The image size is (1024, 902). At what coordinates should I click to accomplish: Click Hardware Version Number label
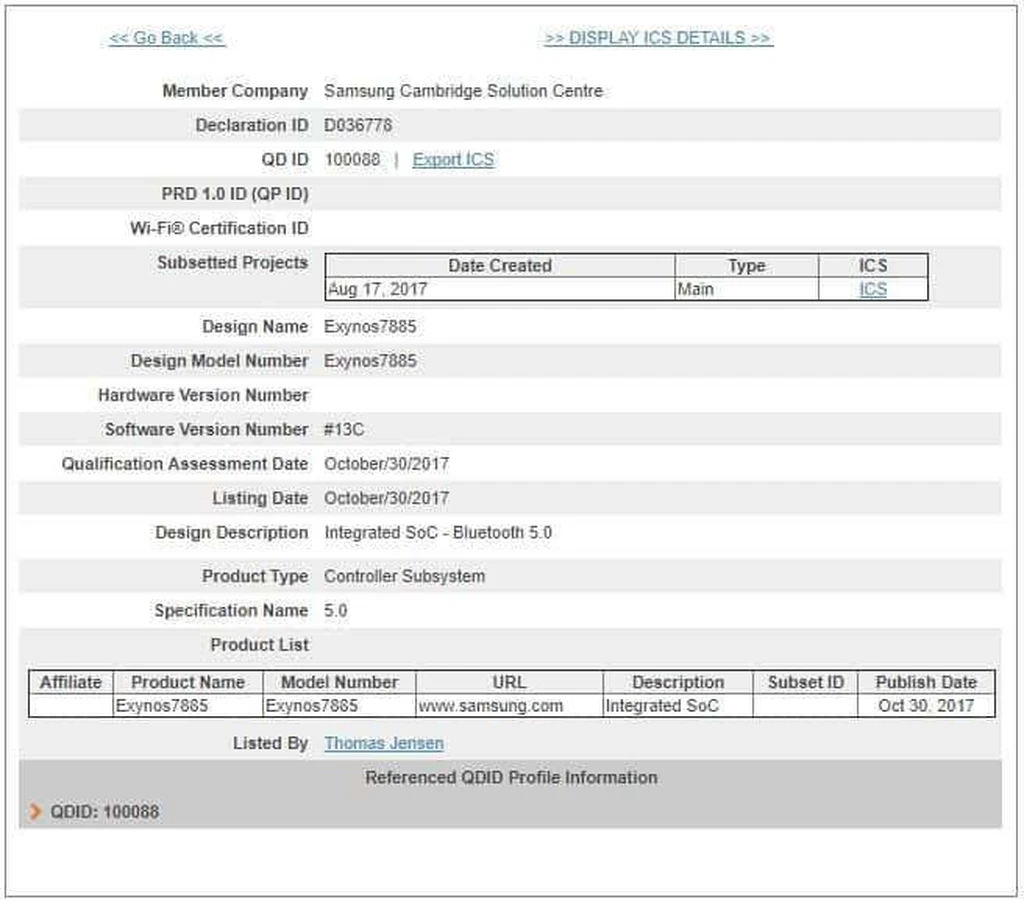(x=203, y=395)
